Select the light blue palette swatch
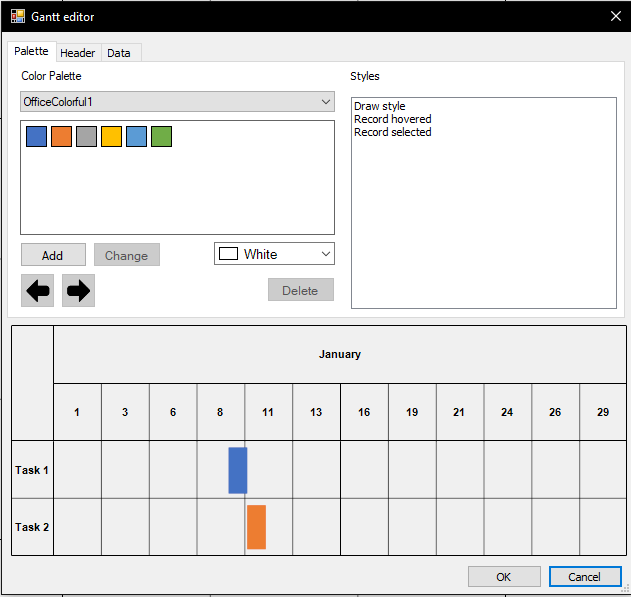Viewport: 631px width, 597px height. point(136,136)
